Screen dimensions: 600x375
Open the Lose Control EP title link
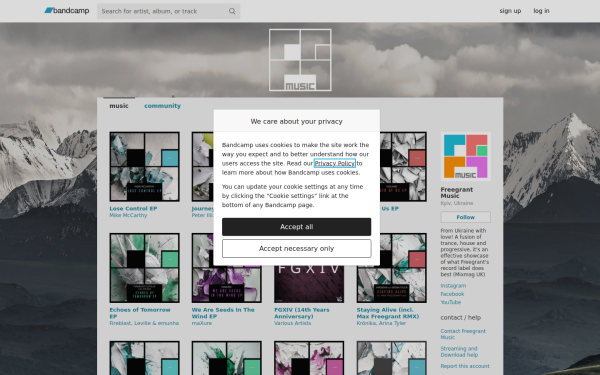point(133,209)
